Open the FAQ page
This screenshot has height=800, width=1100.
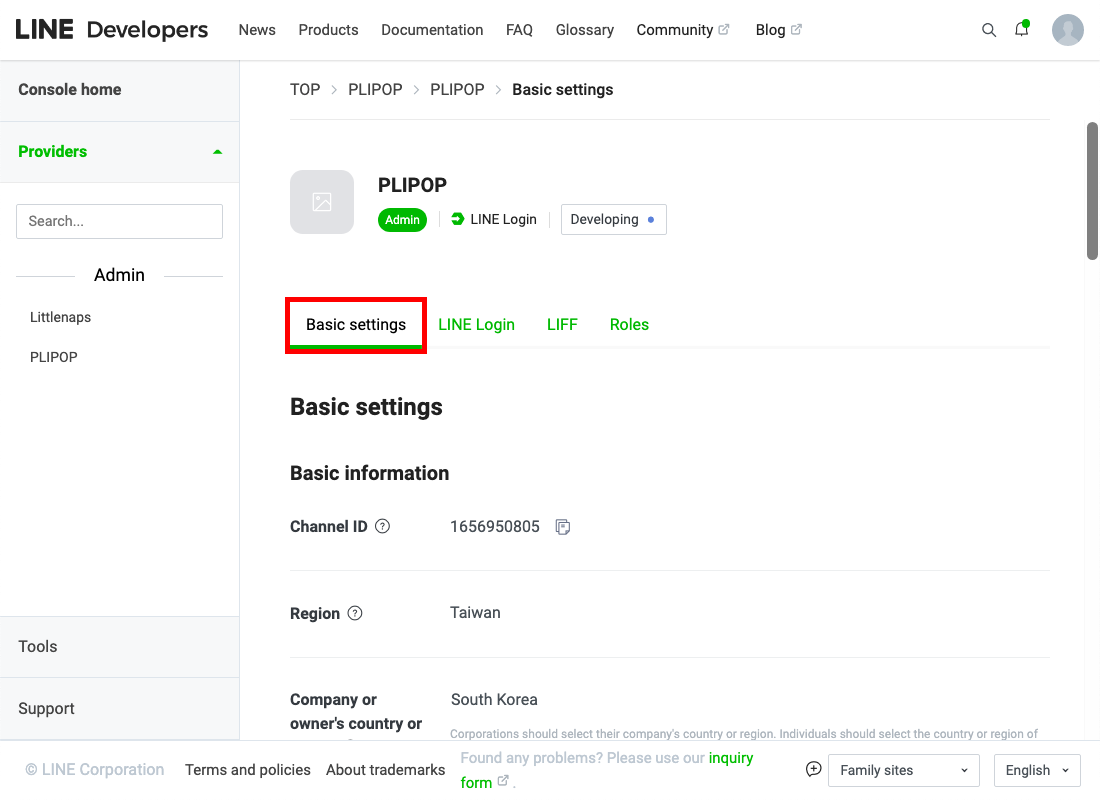[519, 30]
